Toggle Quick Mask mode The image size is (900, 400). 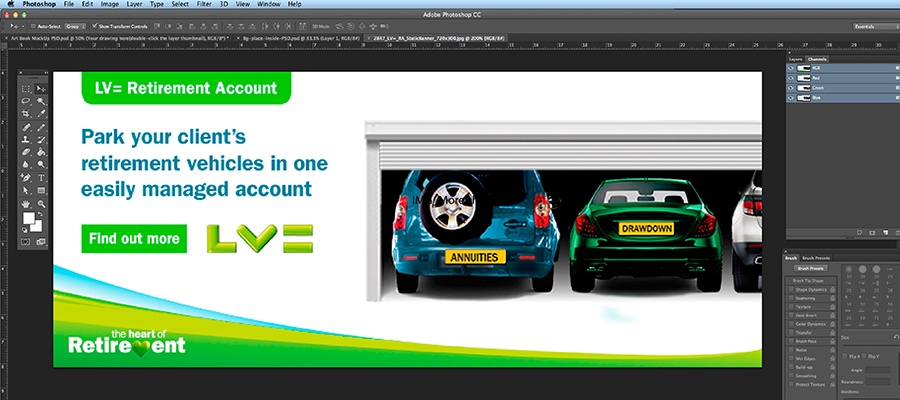[26, 242]
